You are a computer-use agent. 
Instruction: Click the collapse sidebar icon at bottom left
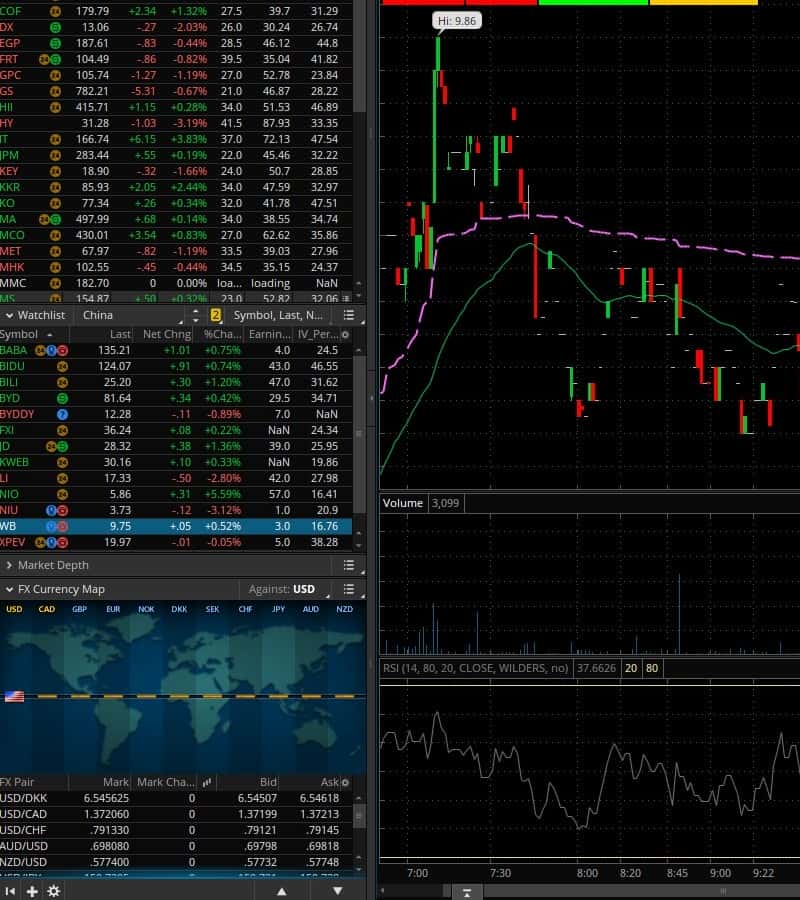point(10,891)
